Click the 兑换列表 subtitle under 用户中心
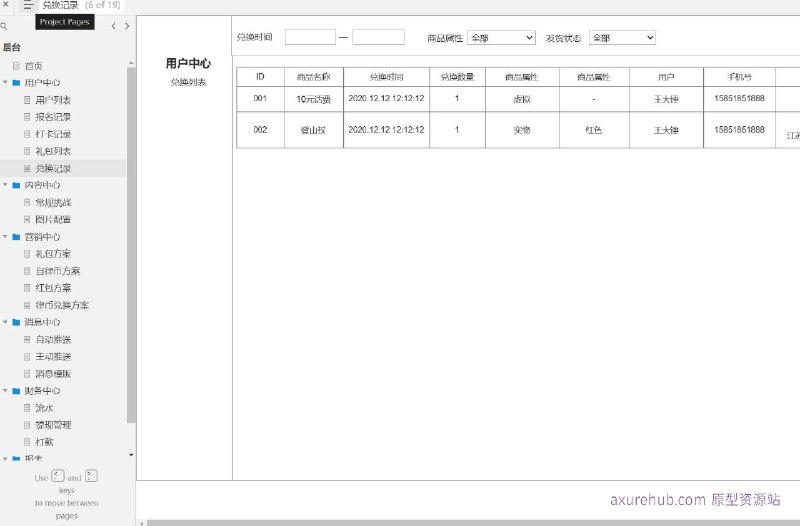 (188, 82)
